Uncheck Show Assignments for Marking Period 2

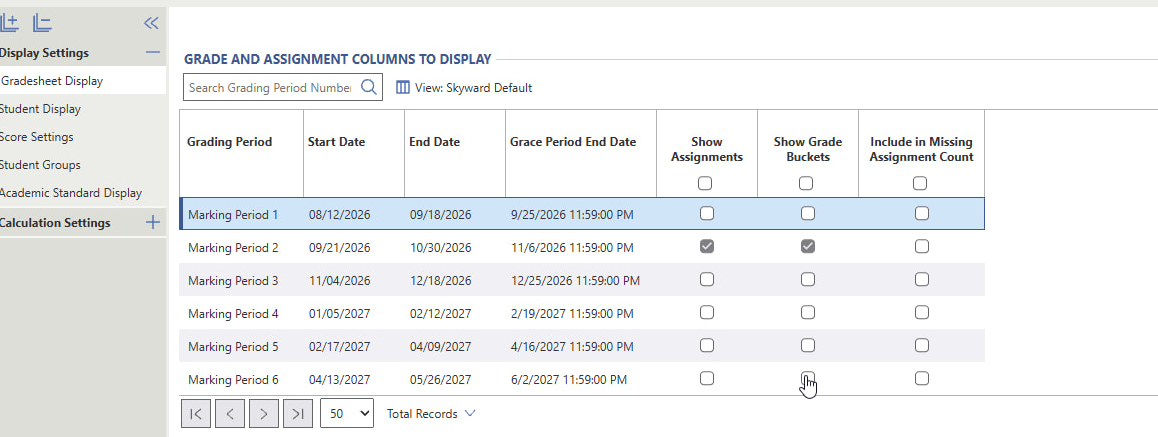(x=707, y=247)
